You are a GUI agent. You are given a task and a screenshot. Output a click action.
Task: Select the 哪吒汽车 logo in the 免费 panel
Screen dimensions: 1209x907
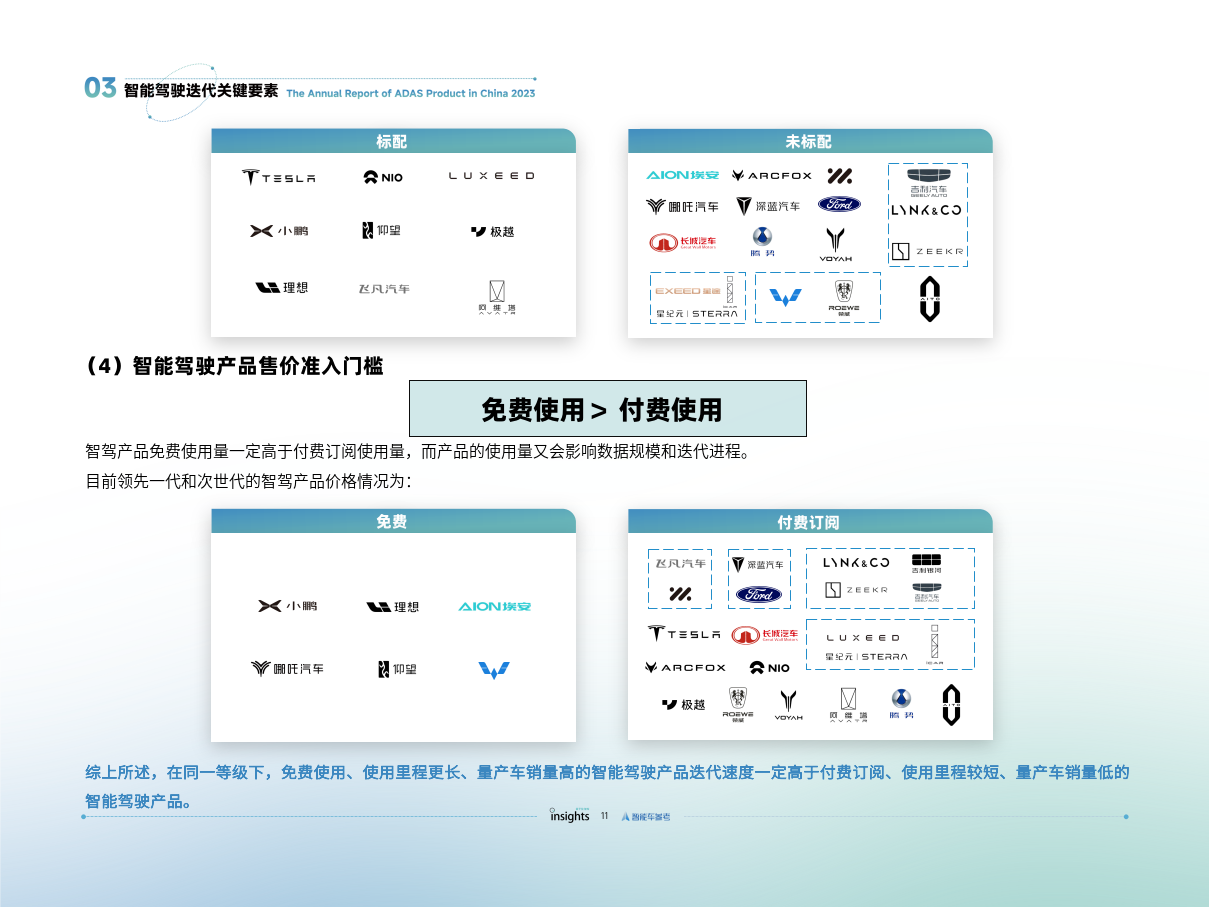coord(287,668)
